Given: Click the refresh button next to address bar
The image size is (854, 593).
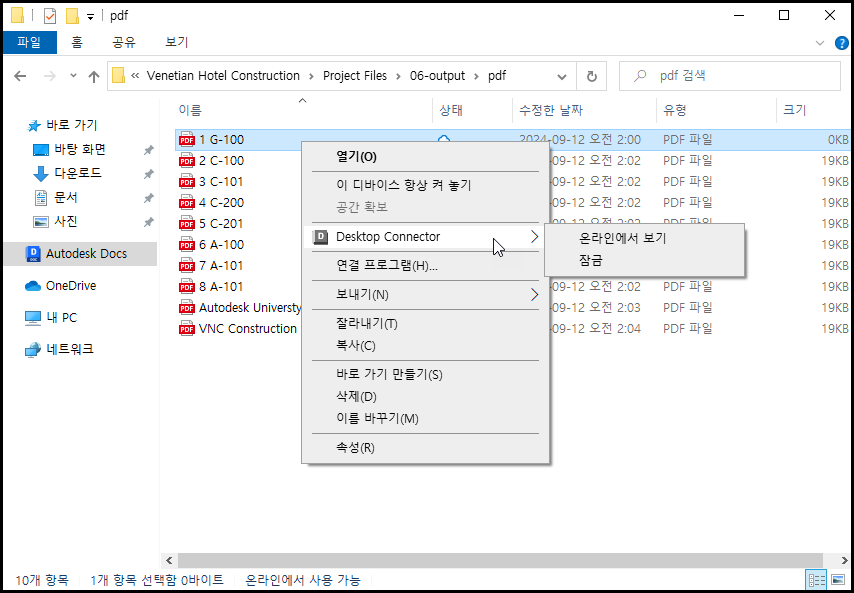Looking at the screenshot, I should [593, 75].
